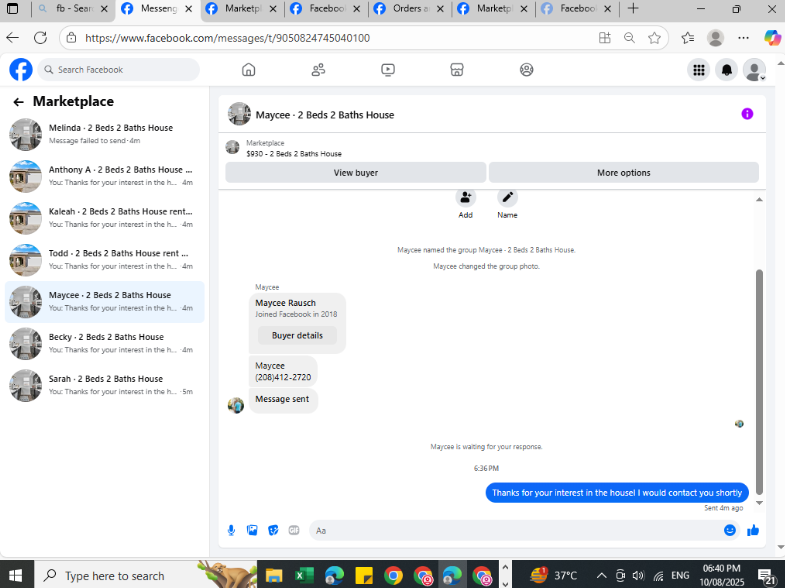Open the Facebook logo home link
This screenshot has width=785, height=588.
click(x=21, y=70)
